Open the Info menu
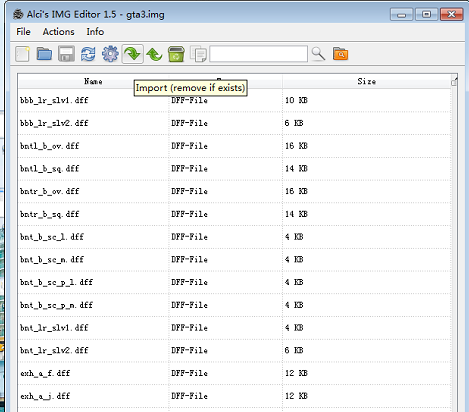Viewport: 469px width, 412px height. 95,32
